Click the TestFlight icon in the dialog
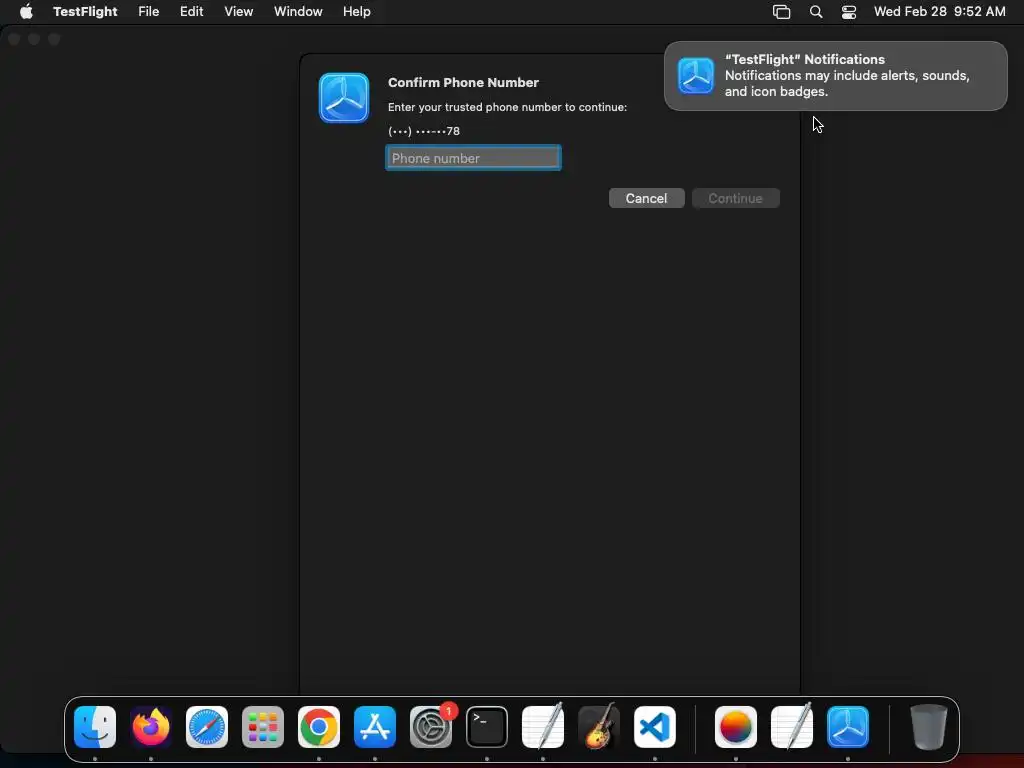 click(x=344, y=98)
